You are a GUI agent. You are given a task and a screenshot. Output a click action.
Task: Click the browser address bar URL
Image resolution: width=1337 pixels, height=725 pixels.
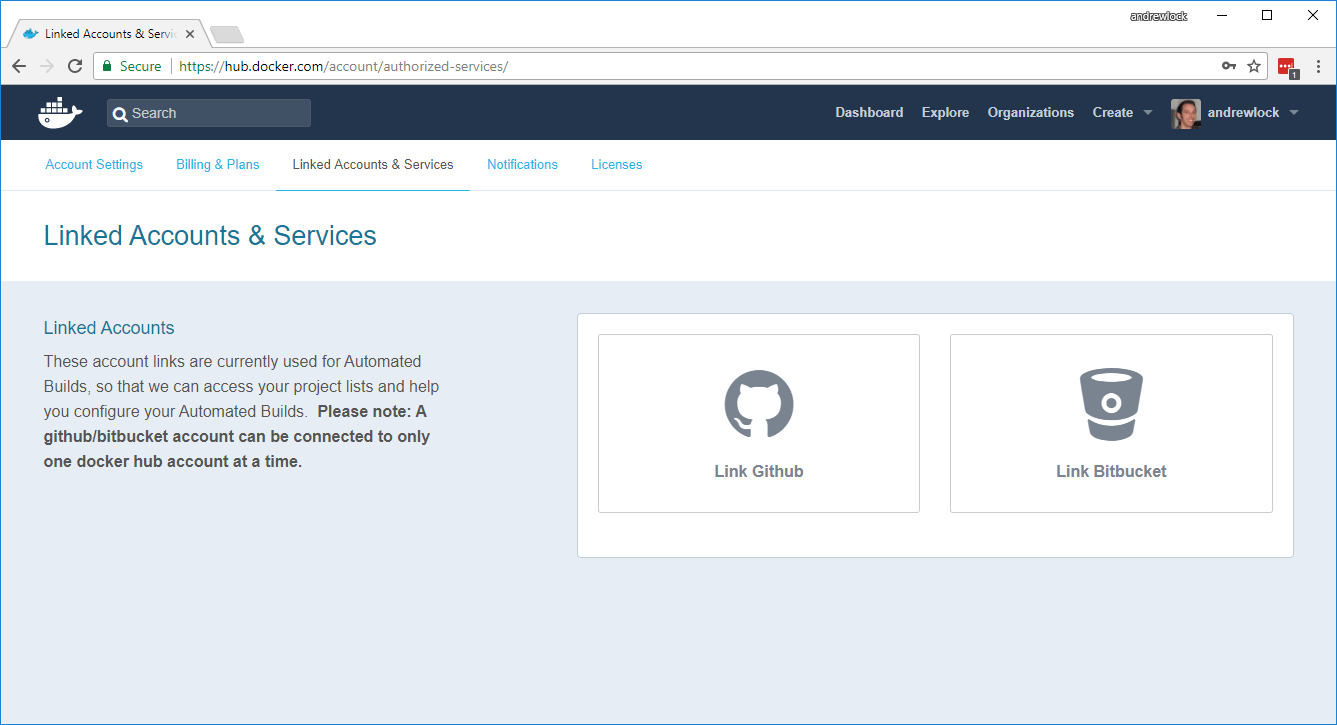(x=344, y=66)
